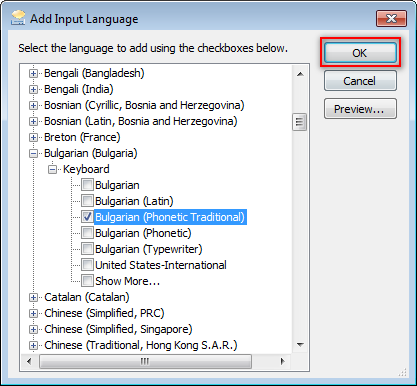The height and width of the screenshot is (386, 417).
Task: Expand the Bengali (Bangladesh) tree node
Action: click(x=33, y=73)
